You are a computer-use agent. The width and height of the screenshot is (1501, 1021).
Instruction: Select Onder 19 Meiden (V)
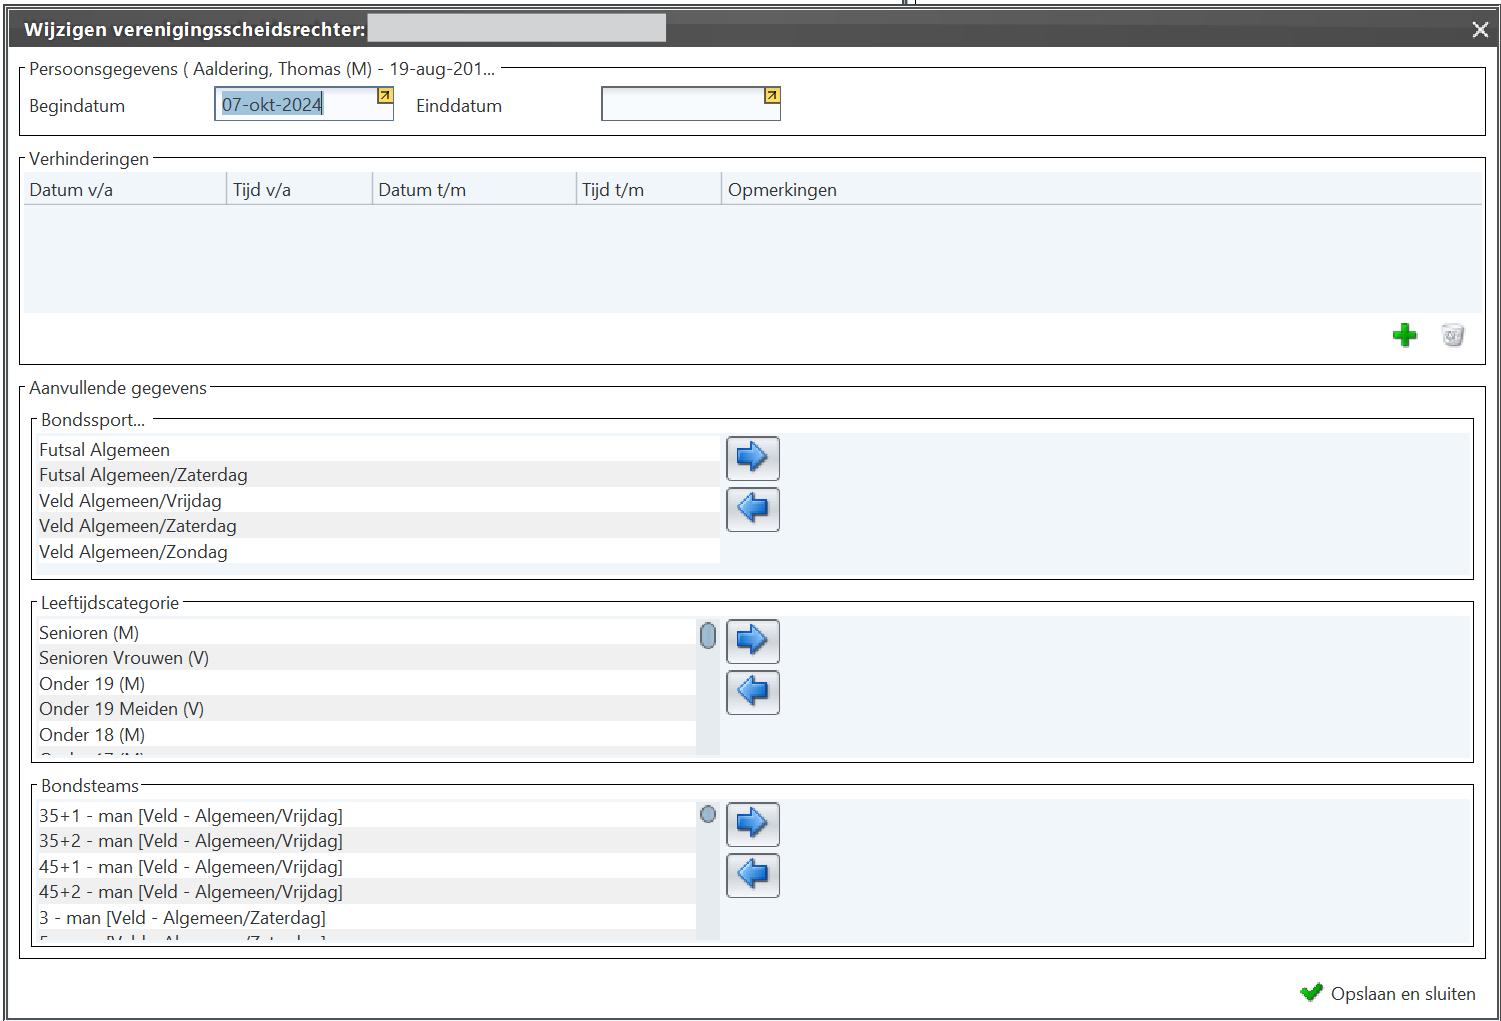pyautogui.click(x=365, y=709)
